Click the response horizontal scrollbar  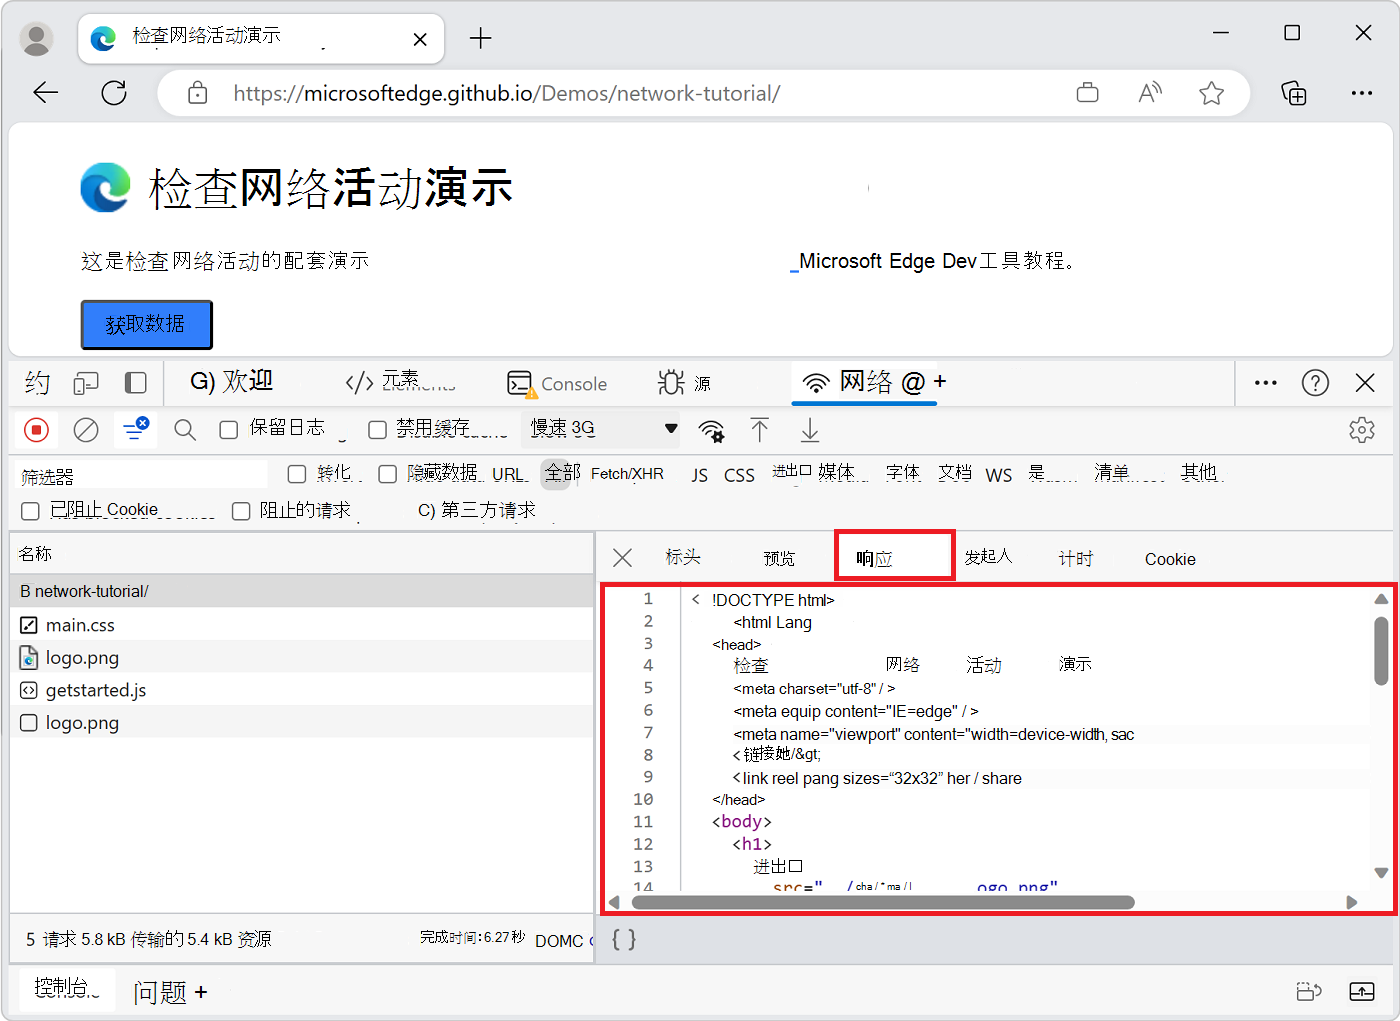coord(883,902)
